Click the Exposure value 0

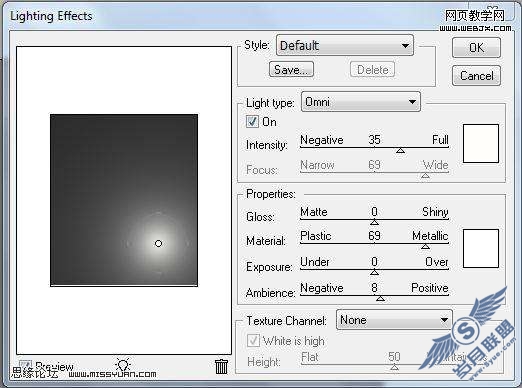click(374, 262)
